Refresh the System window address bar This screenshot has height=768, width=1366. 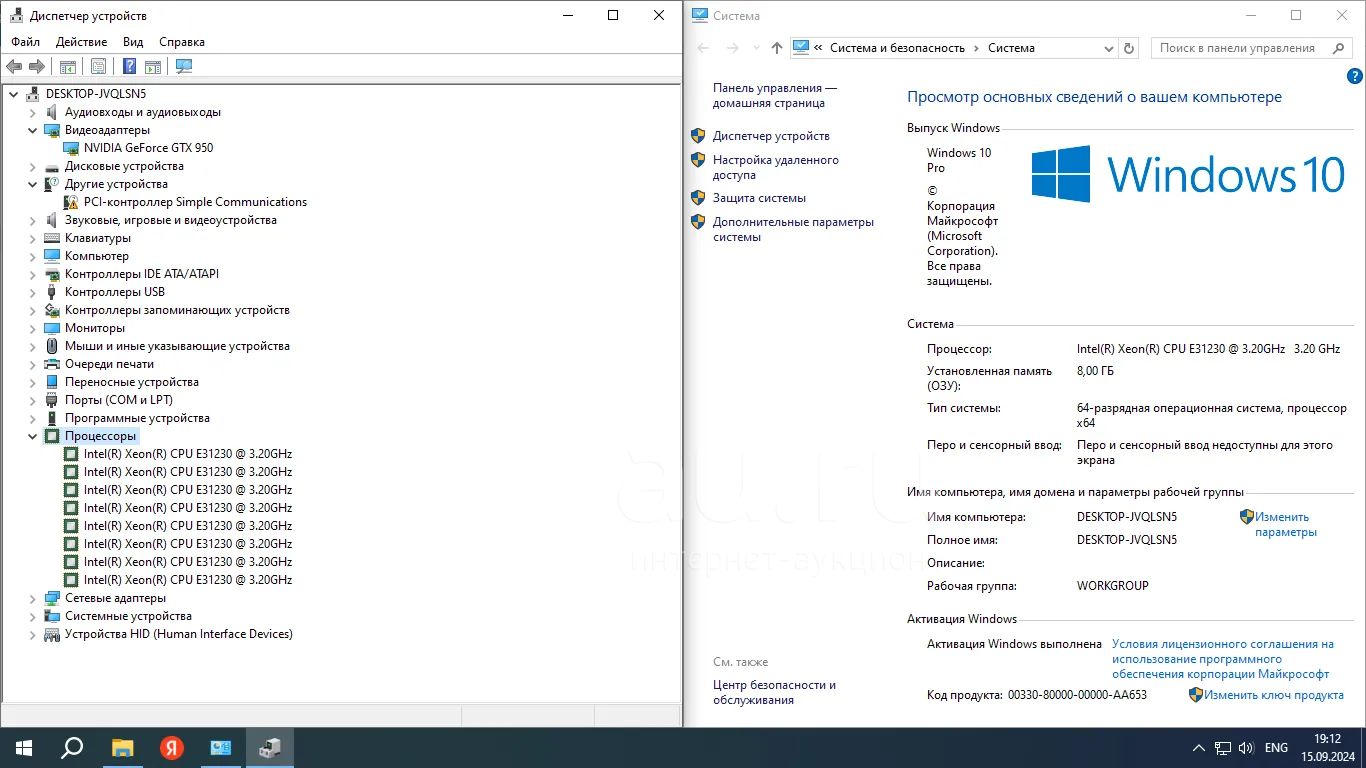tap(1129, 48)
